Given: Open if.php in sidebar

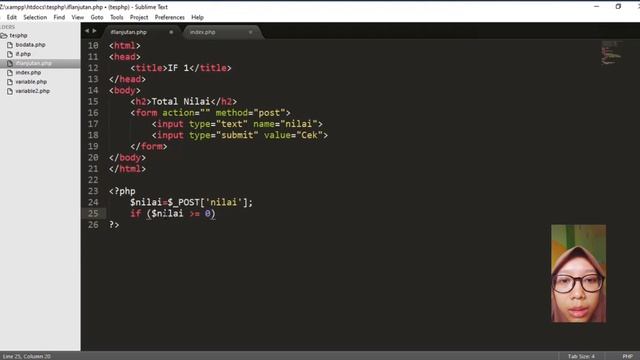Looking at the screenshot, I should [x=23, y=54].
